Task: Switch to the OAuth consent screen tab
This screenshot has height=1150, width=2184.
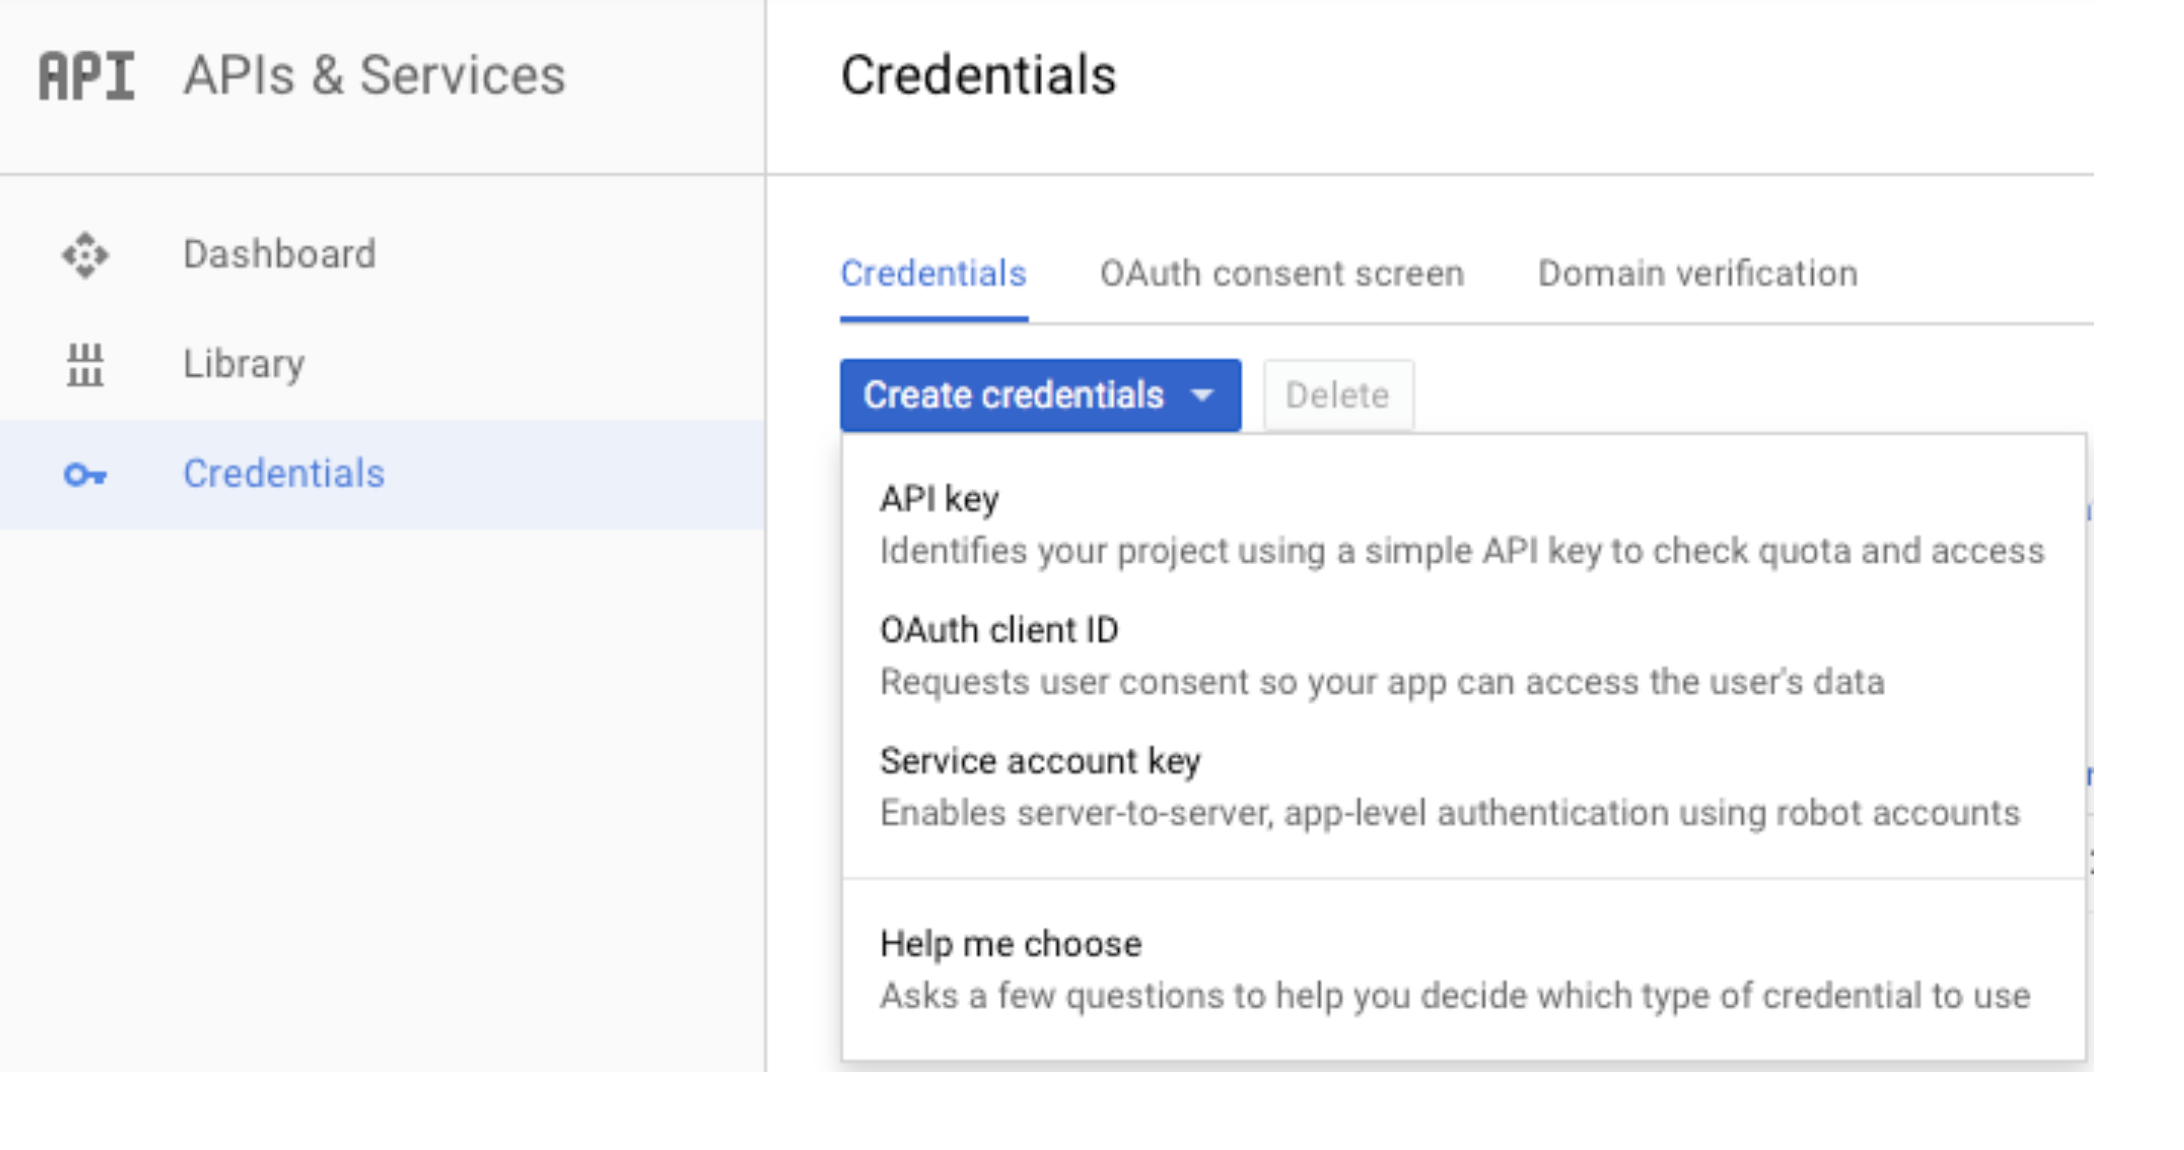Action: pos(1283,273)
